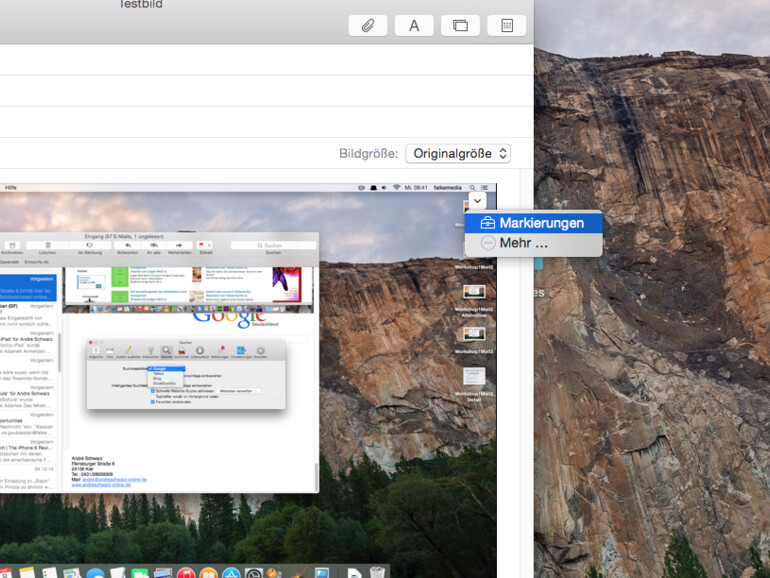
Task: Open the photo browser toolbar button
Action: 460,26
